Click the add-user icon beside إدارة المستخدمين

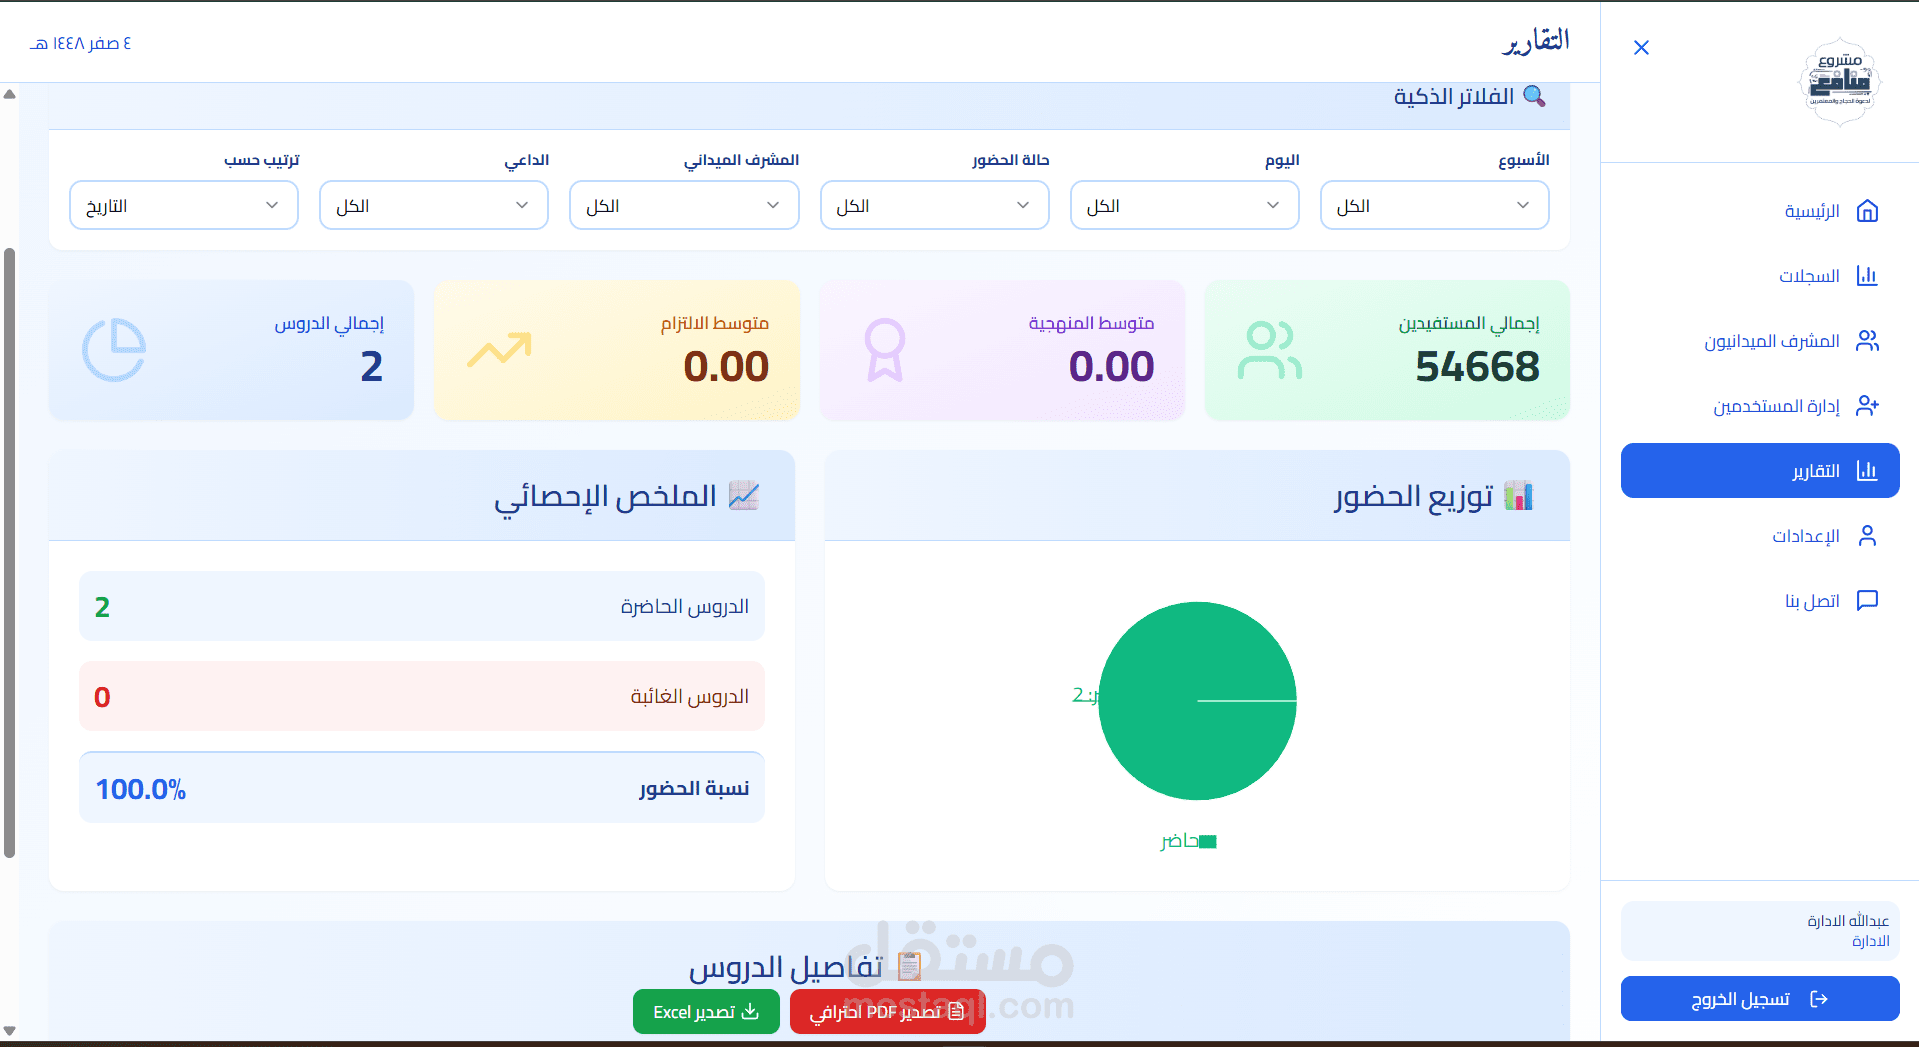(1867, 406)
